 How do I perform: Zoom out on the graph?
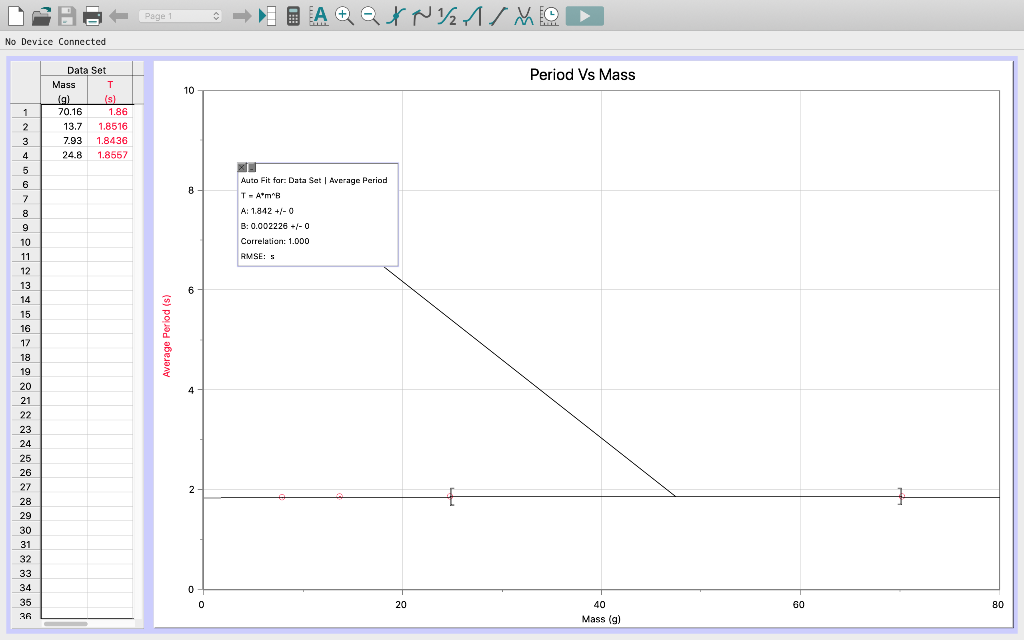368,15
